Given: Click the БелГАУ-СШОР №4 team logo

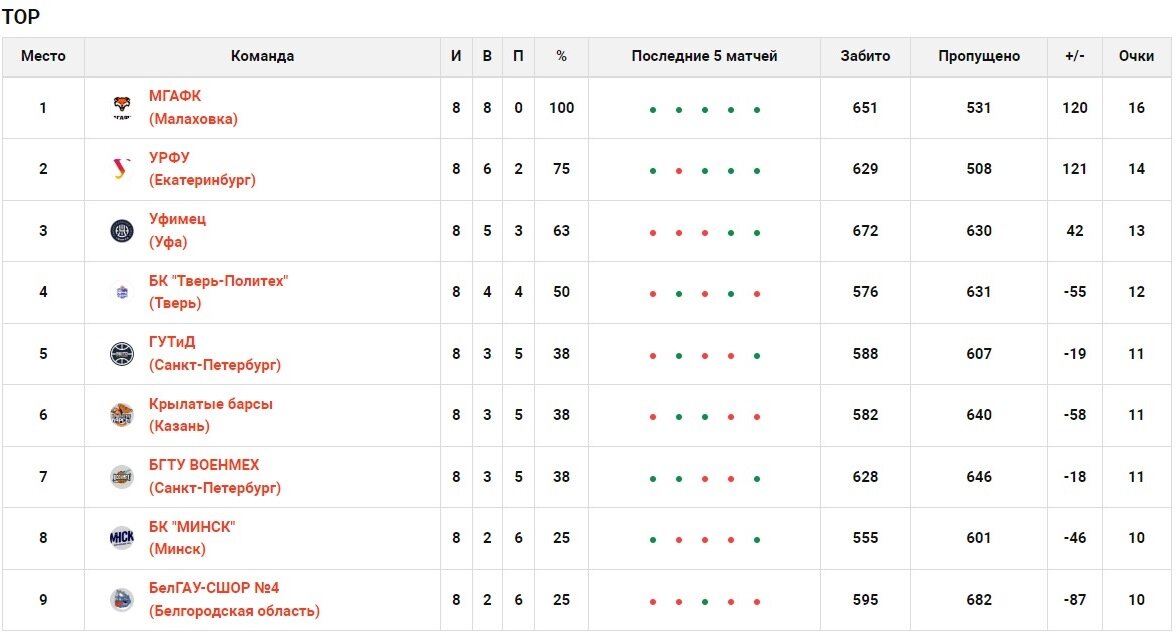Looking at the screenshot, I should coord(122,599).
